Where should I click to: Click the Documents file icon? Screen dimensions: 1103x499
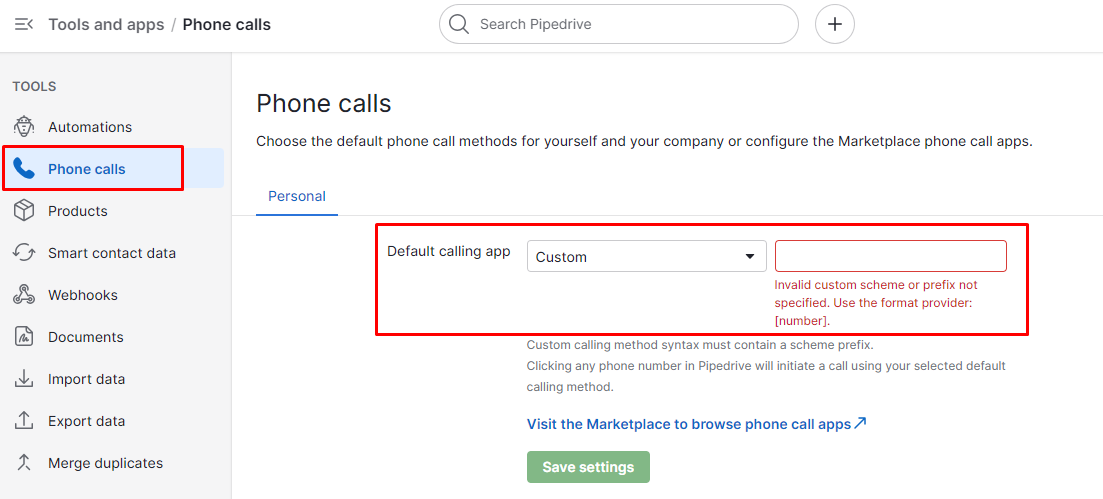coord(24,337)
